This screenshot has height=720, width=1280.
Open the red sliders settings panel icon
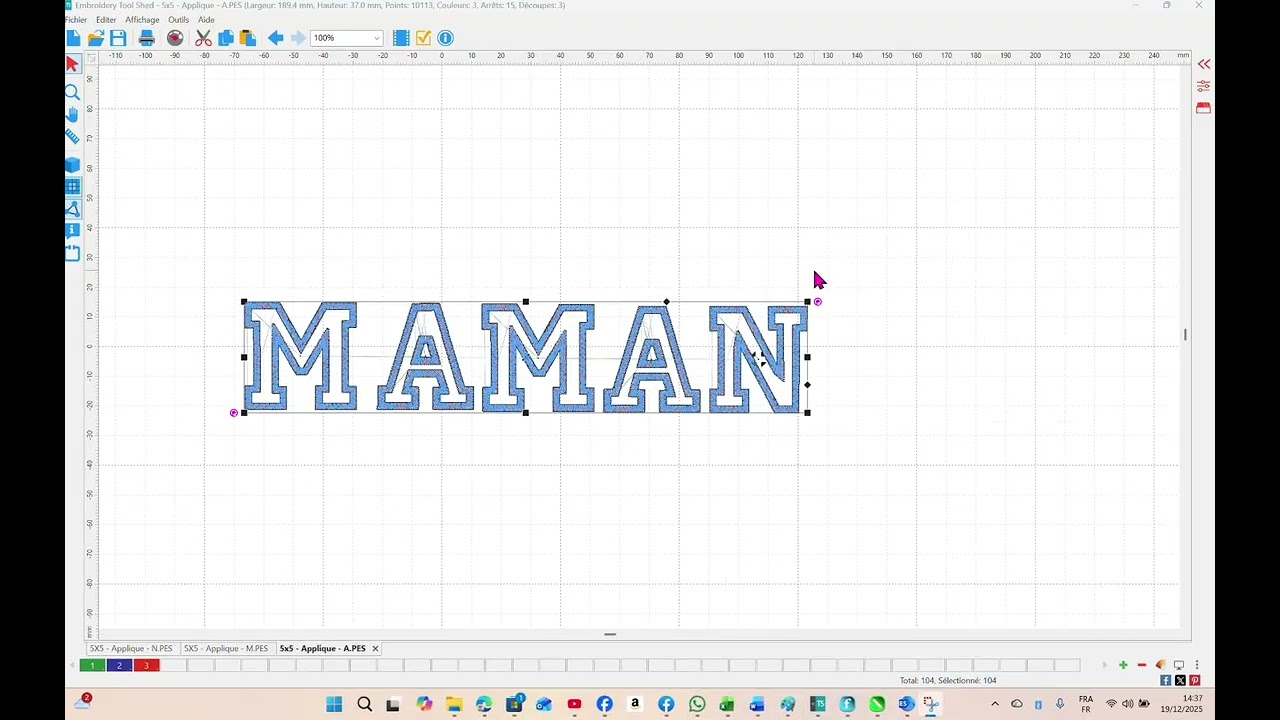coord(1204,86)
